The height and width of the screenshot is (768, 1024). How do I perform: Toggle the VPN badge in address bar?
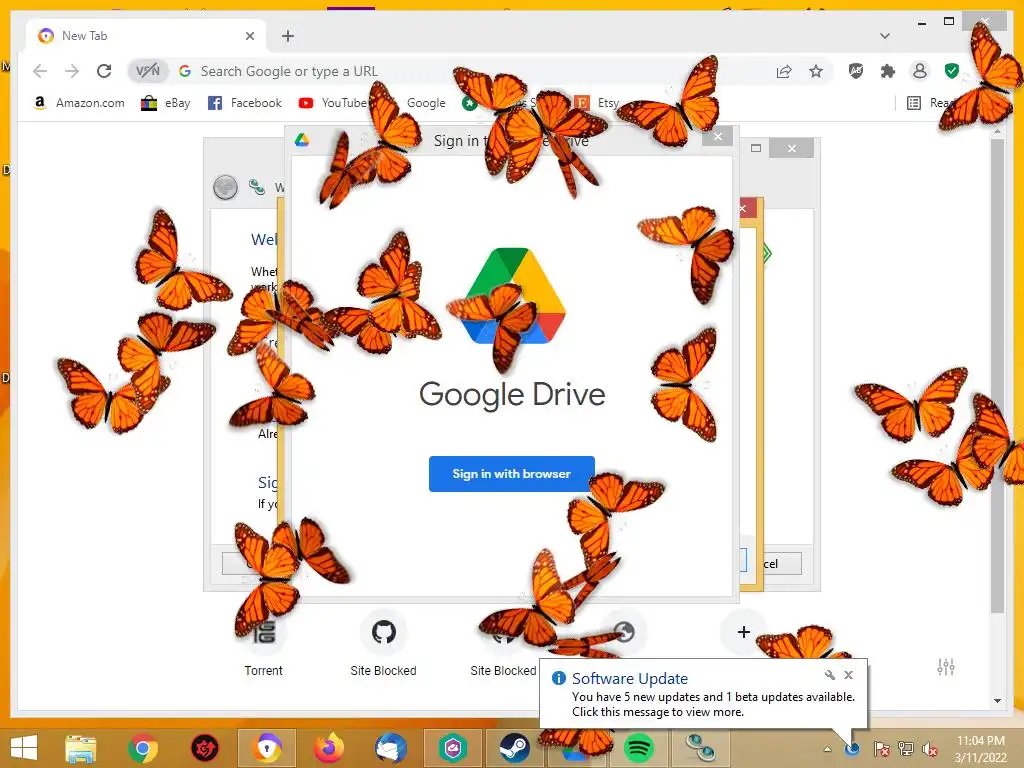point(148,71)
